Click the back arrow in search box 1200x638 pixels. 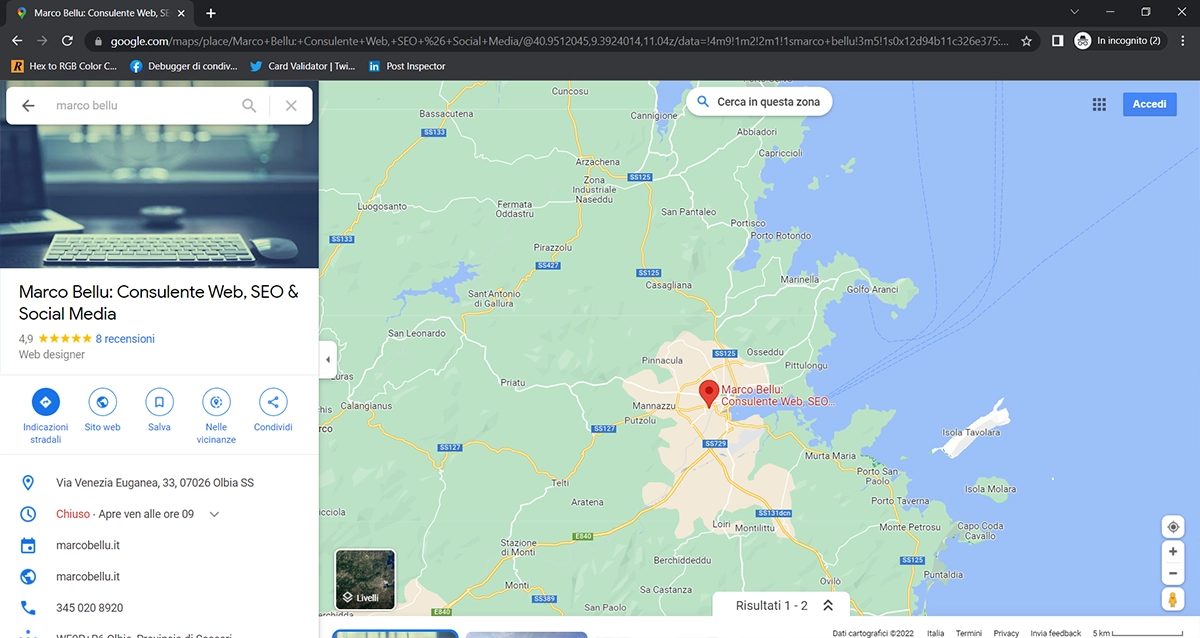coord(28,105)
